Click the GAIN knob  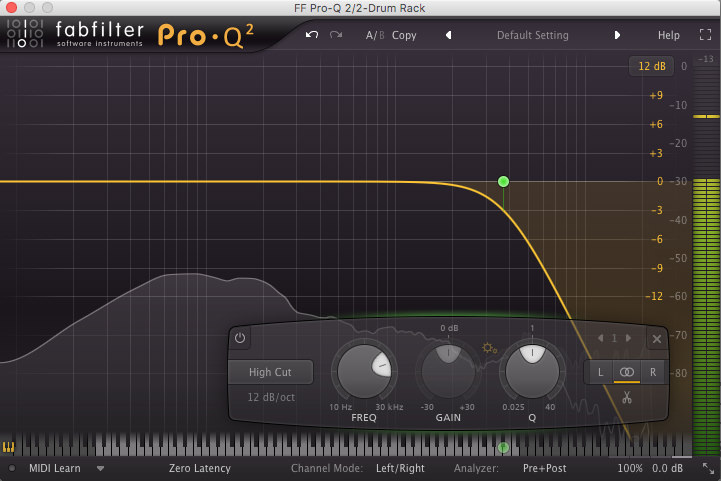click(x=448, y=372)
